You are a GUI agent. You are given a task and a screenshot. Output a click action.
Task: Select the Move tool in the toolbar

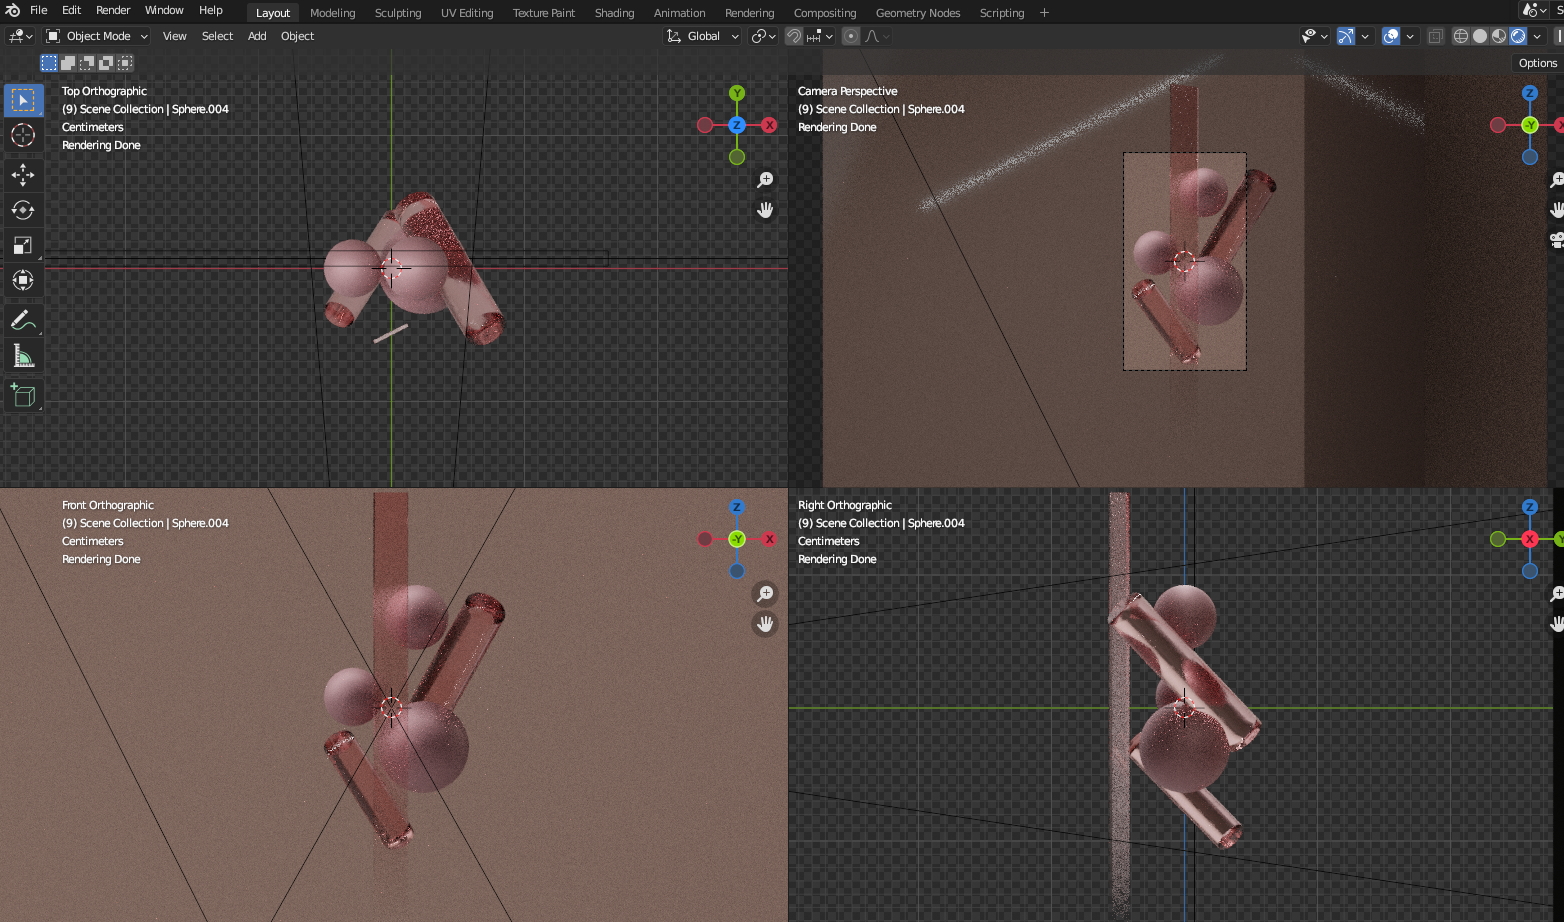23,175
